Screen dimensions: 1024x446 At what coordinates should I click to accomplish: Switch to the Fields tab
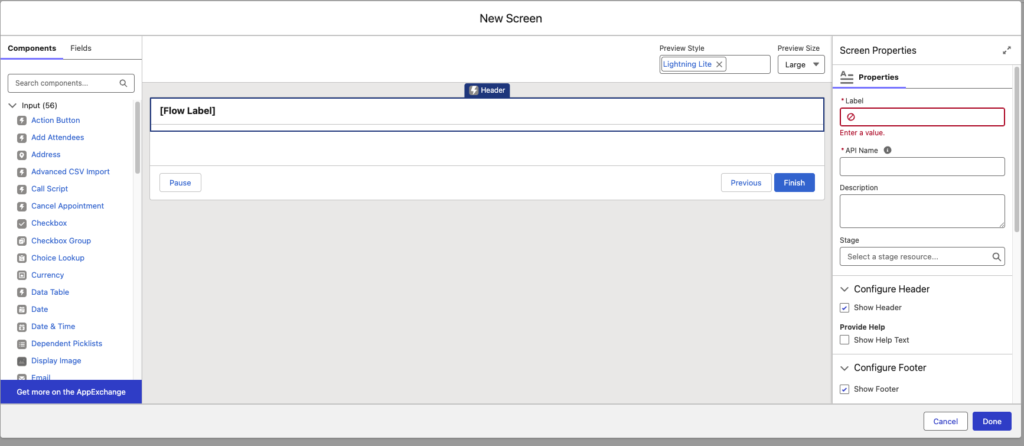pos(80,48)
